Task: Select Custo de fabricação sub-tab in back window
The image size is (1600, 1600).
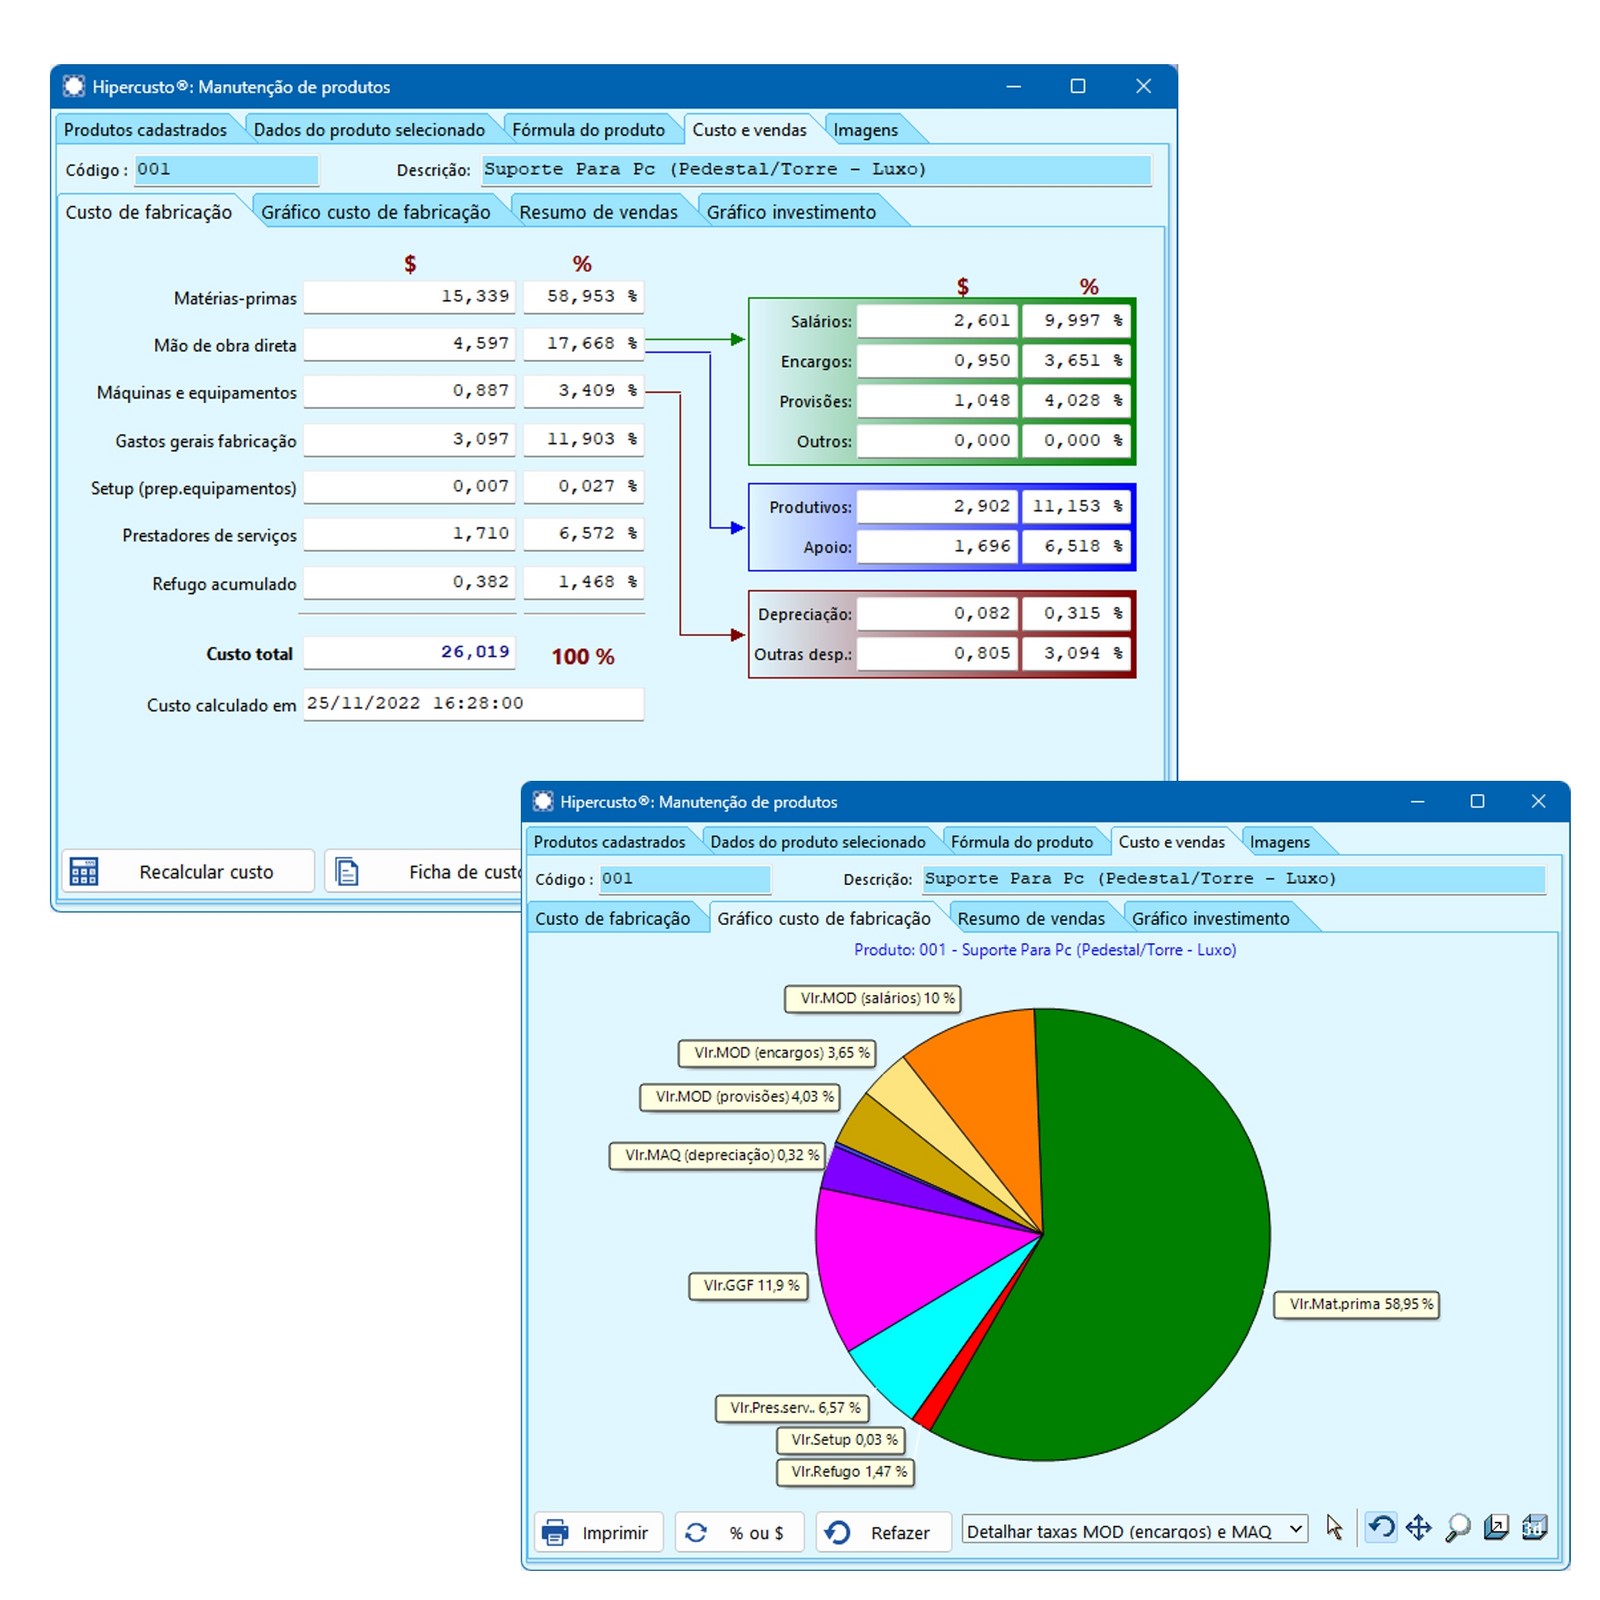Action: [149, 212]
